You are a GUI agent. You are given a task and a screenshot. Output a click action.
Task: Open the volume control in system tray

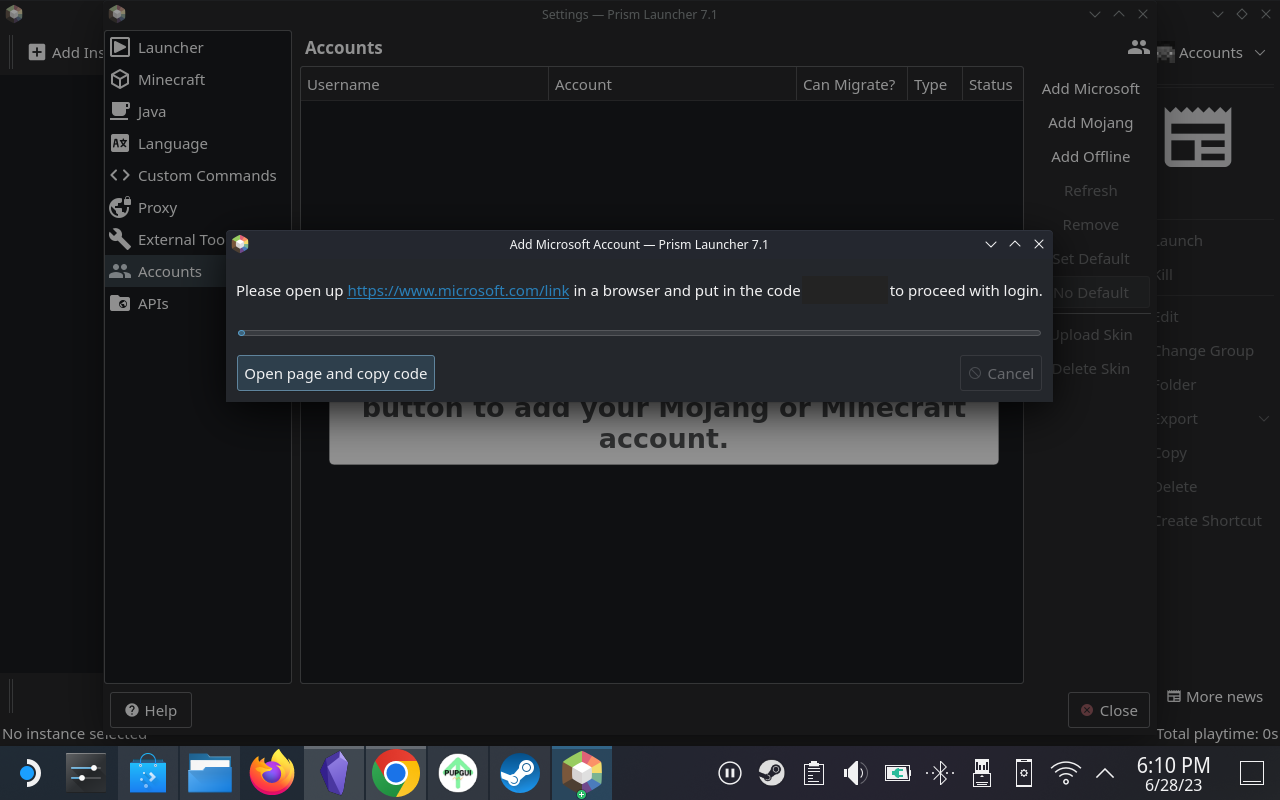(x=855, y=772)
